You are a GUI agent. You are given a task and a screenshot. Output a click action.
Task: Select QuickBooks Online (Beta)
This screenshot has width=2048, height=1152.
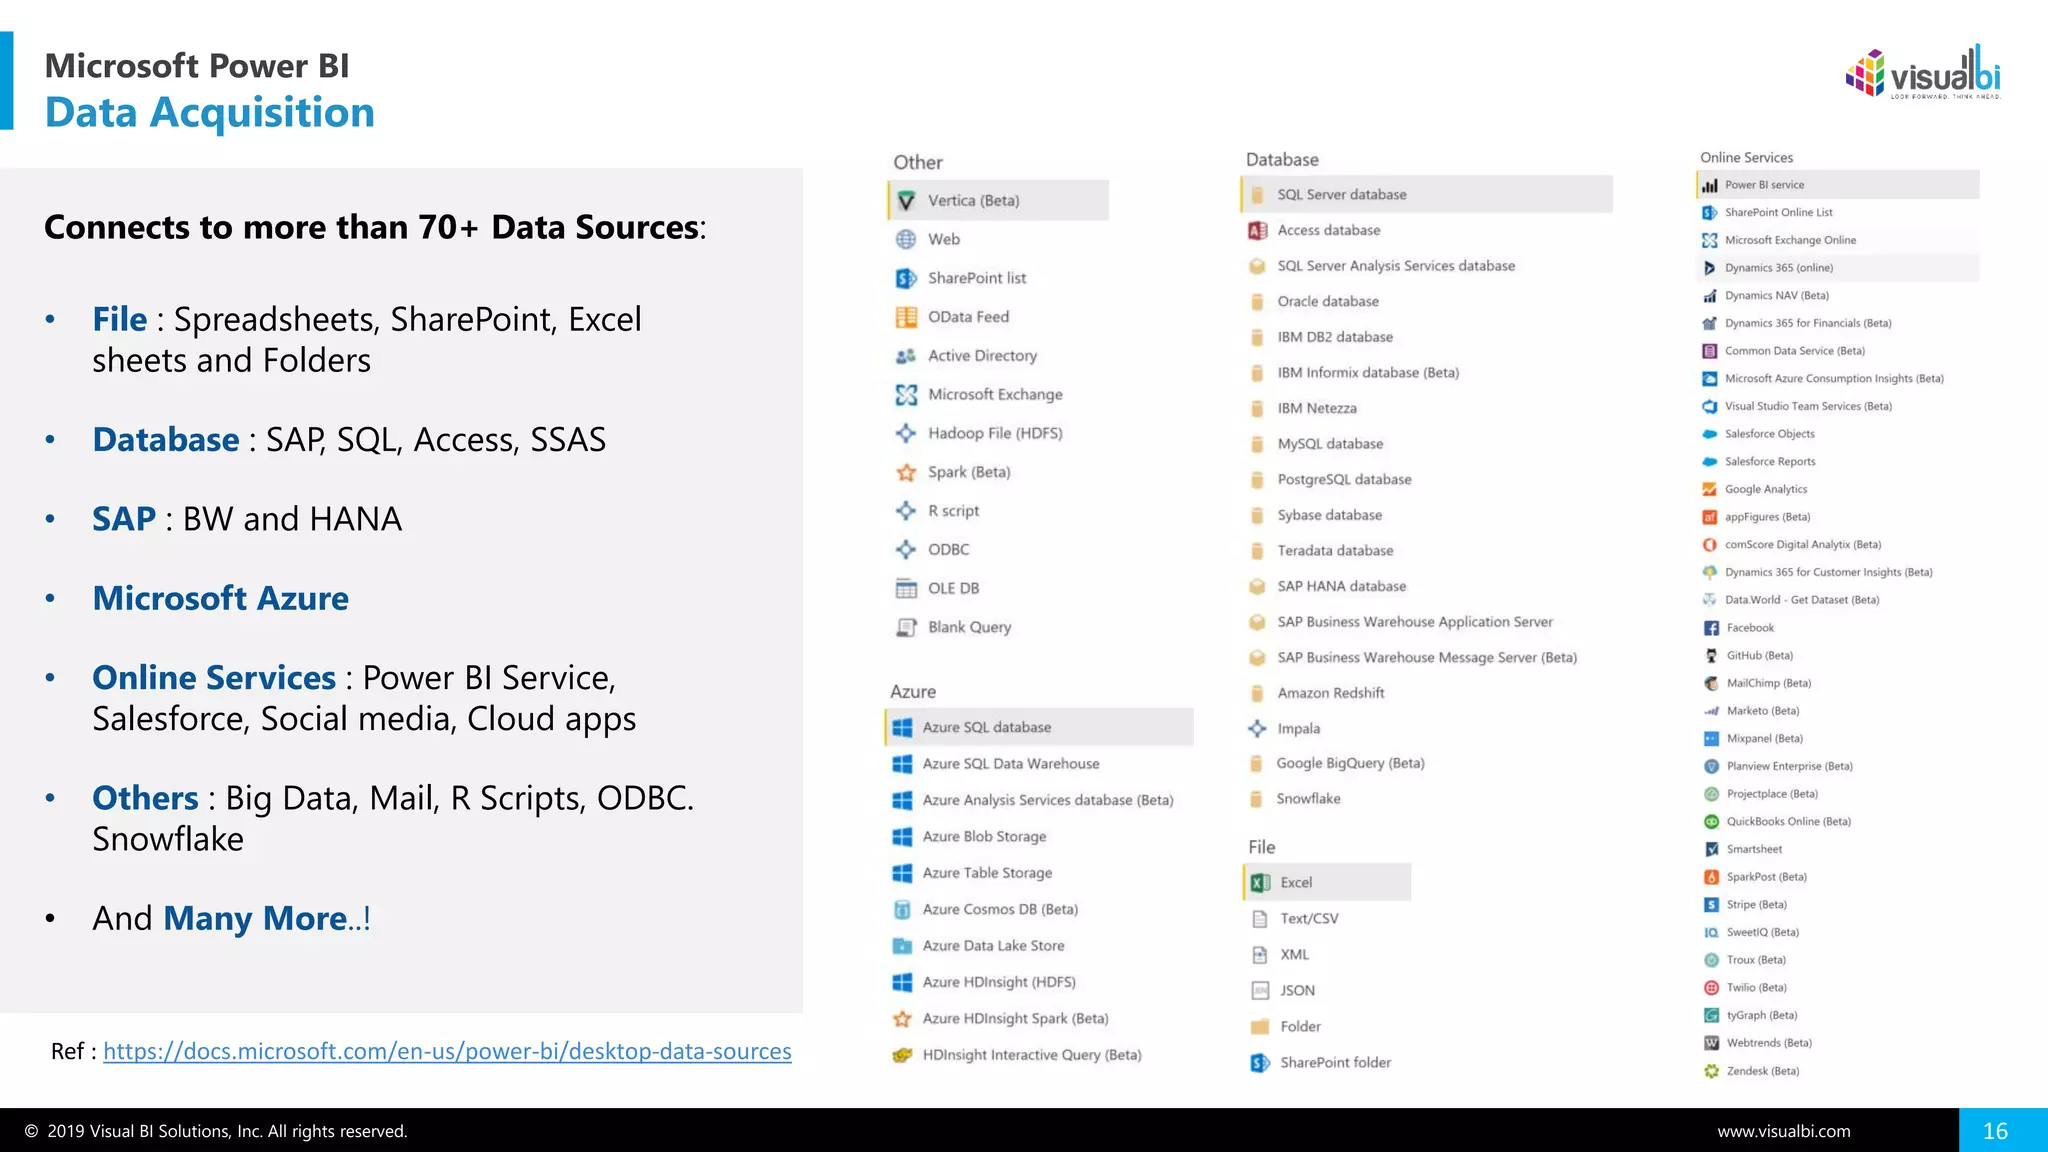(x=1777, y=822)
